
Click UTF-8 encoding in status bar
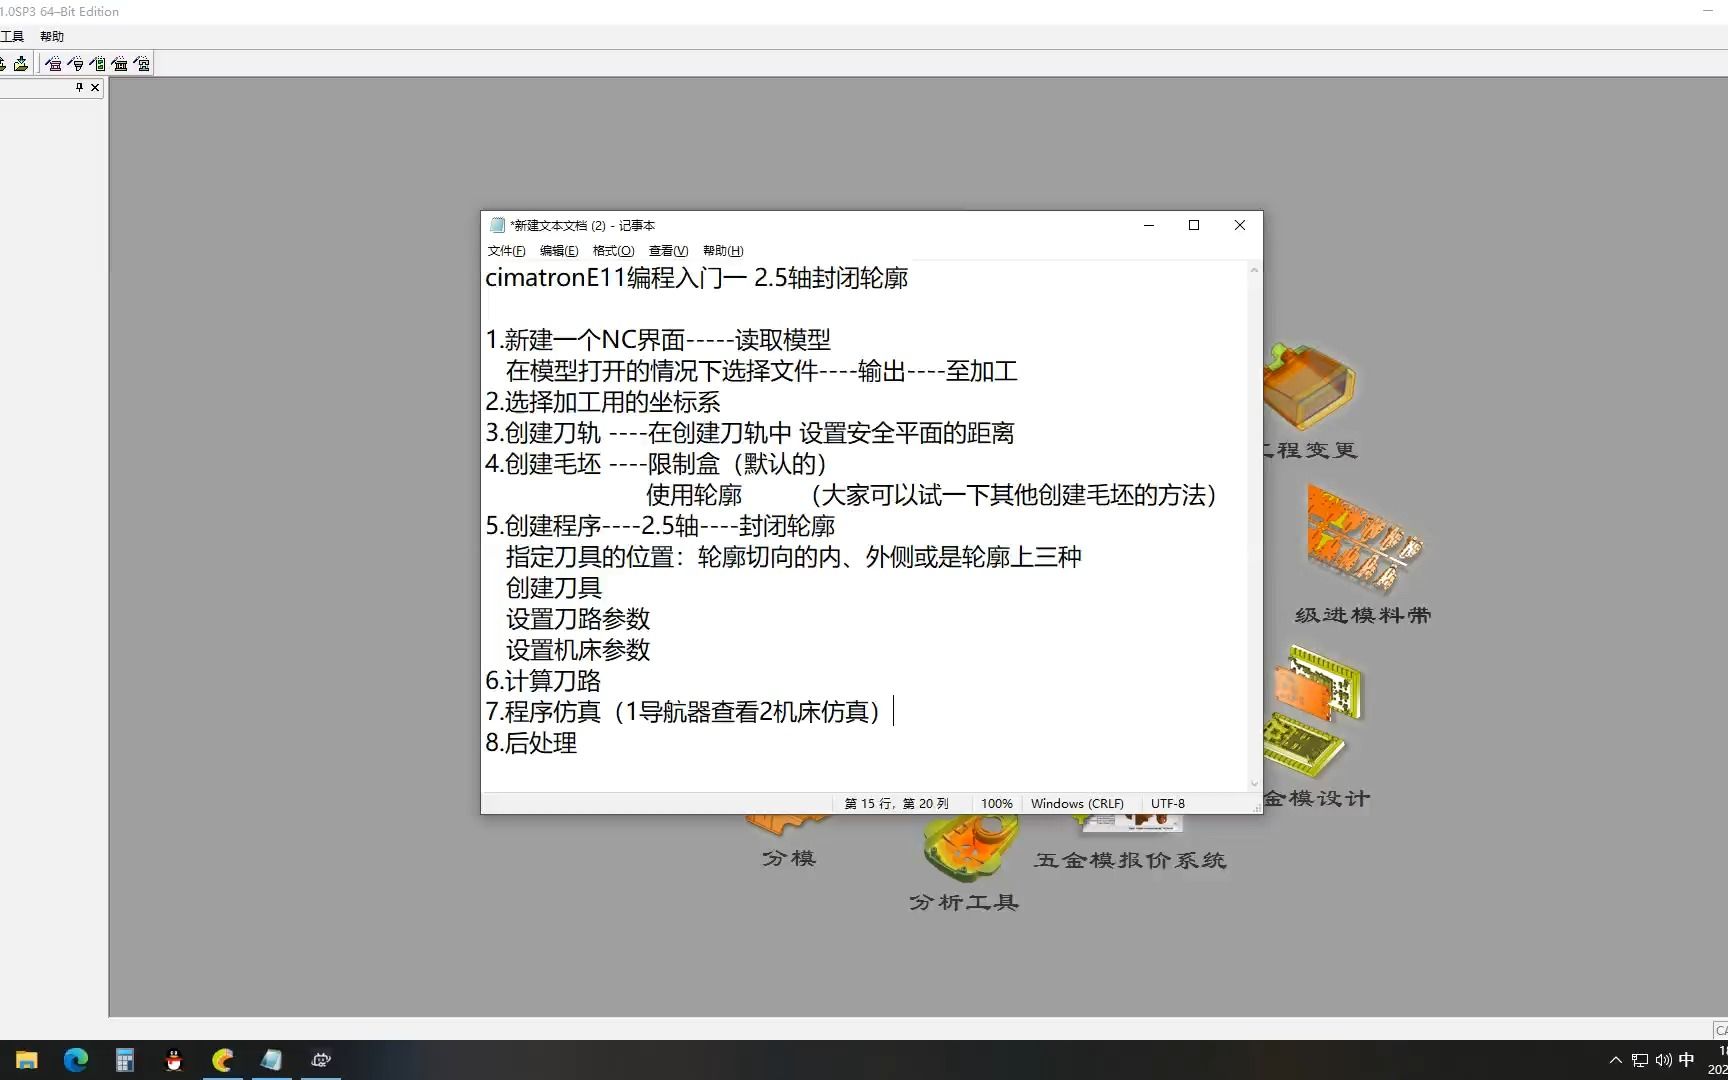1166,803
